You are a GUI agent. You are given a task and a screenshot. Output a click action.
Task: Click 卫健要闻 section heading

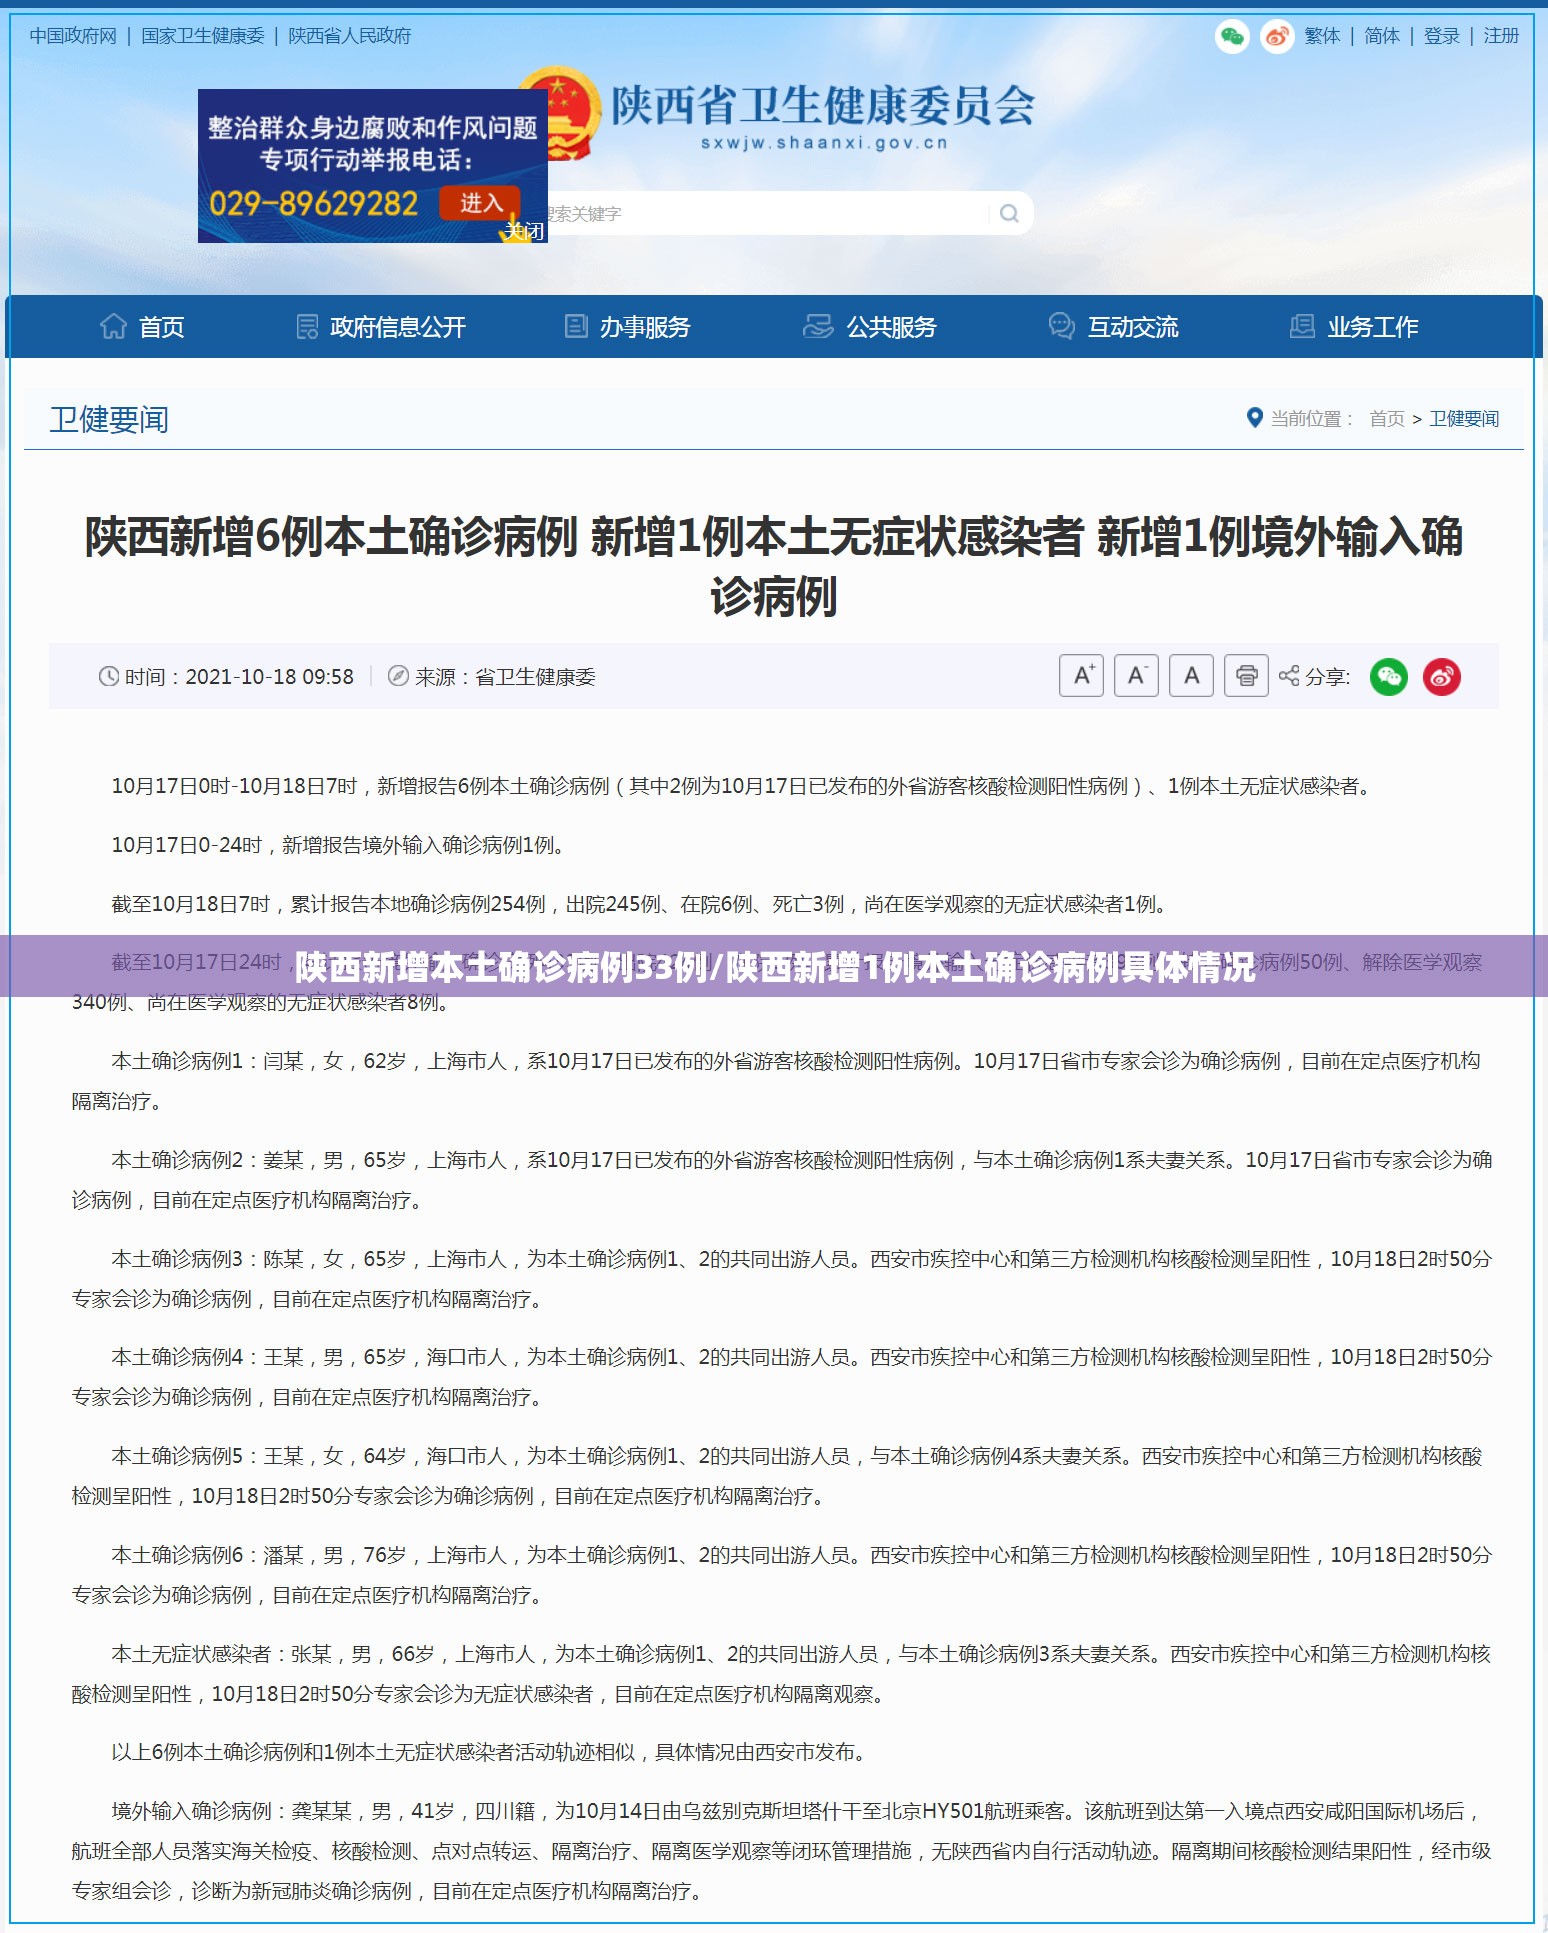click(x=109, y=419)
